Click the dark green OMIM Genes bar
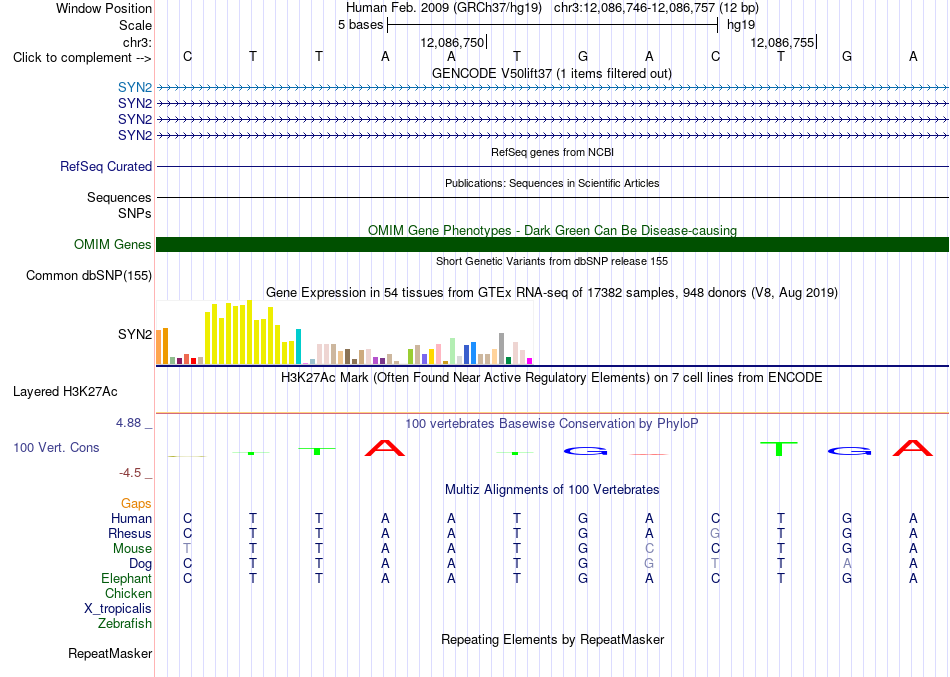950x677 pixels. click(x=553, y=244)
